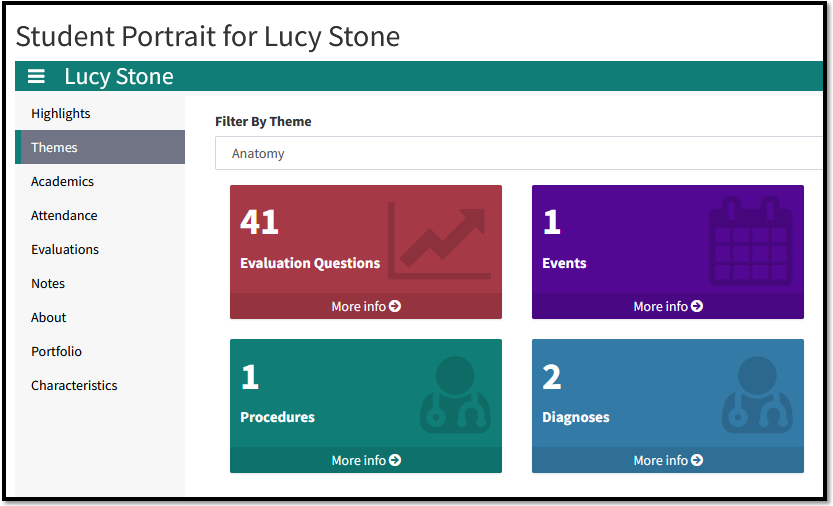Click the doctor icon on Procedures card
Viewport: 833px width, 506px height.
click(x=455, y=394)
